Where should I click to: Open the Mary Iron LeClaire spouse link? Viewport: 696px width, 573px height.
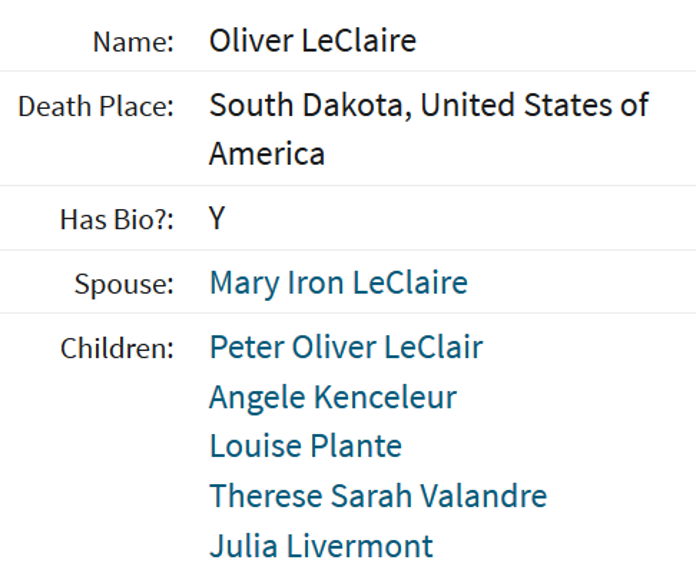click(338, 283)
